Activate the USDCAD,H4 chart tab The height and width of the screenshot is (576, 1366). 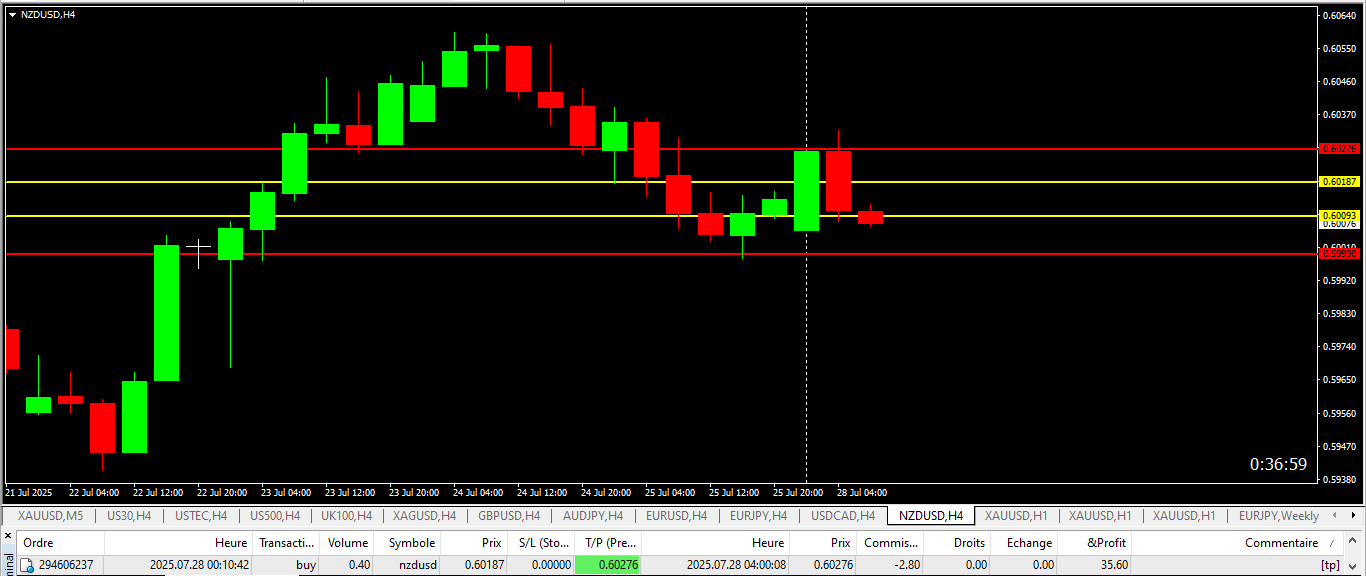coord(843,516)
